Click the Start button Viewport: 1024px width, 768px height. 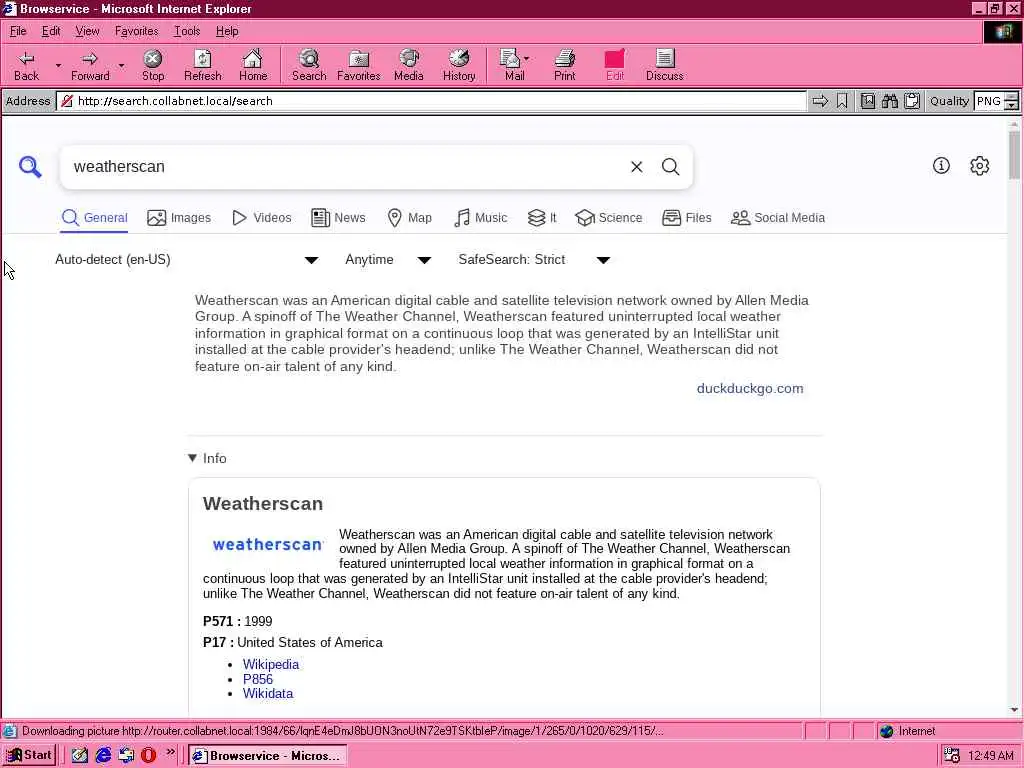(x=29, y=755)
